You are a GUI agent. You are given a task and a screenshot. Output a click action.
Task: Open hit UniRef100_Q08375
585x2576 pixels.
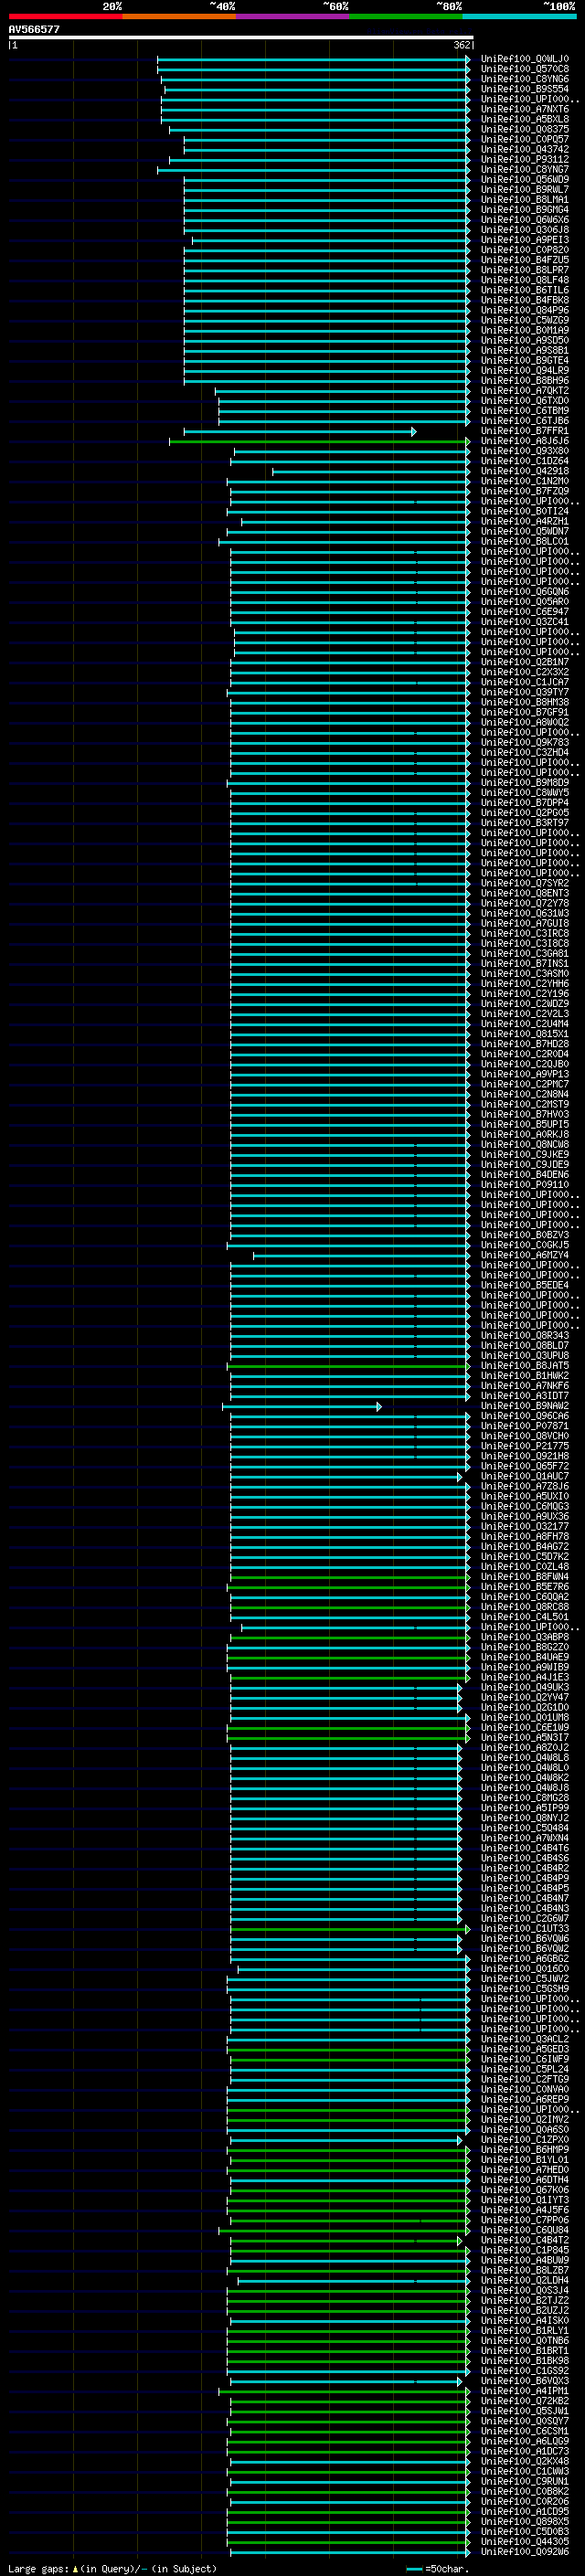coord(525,130)
